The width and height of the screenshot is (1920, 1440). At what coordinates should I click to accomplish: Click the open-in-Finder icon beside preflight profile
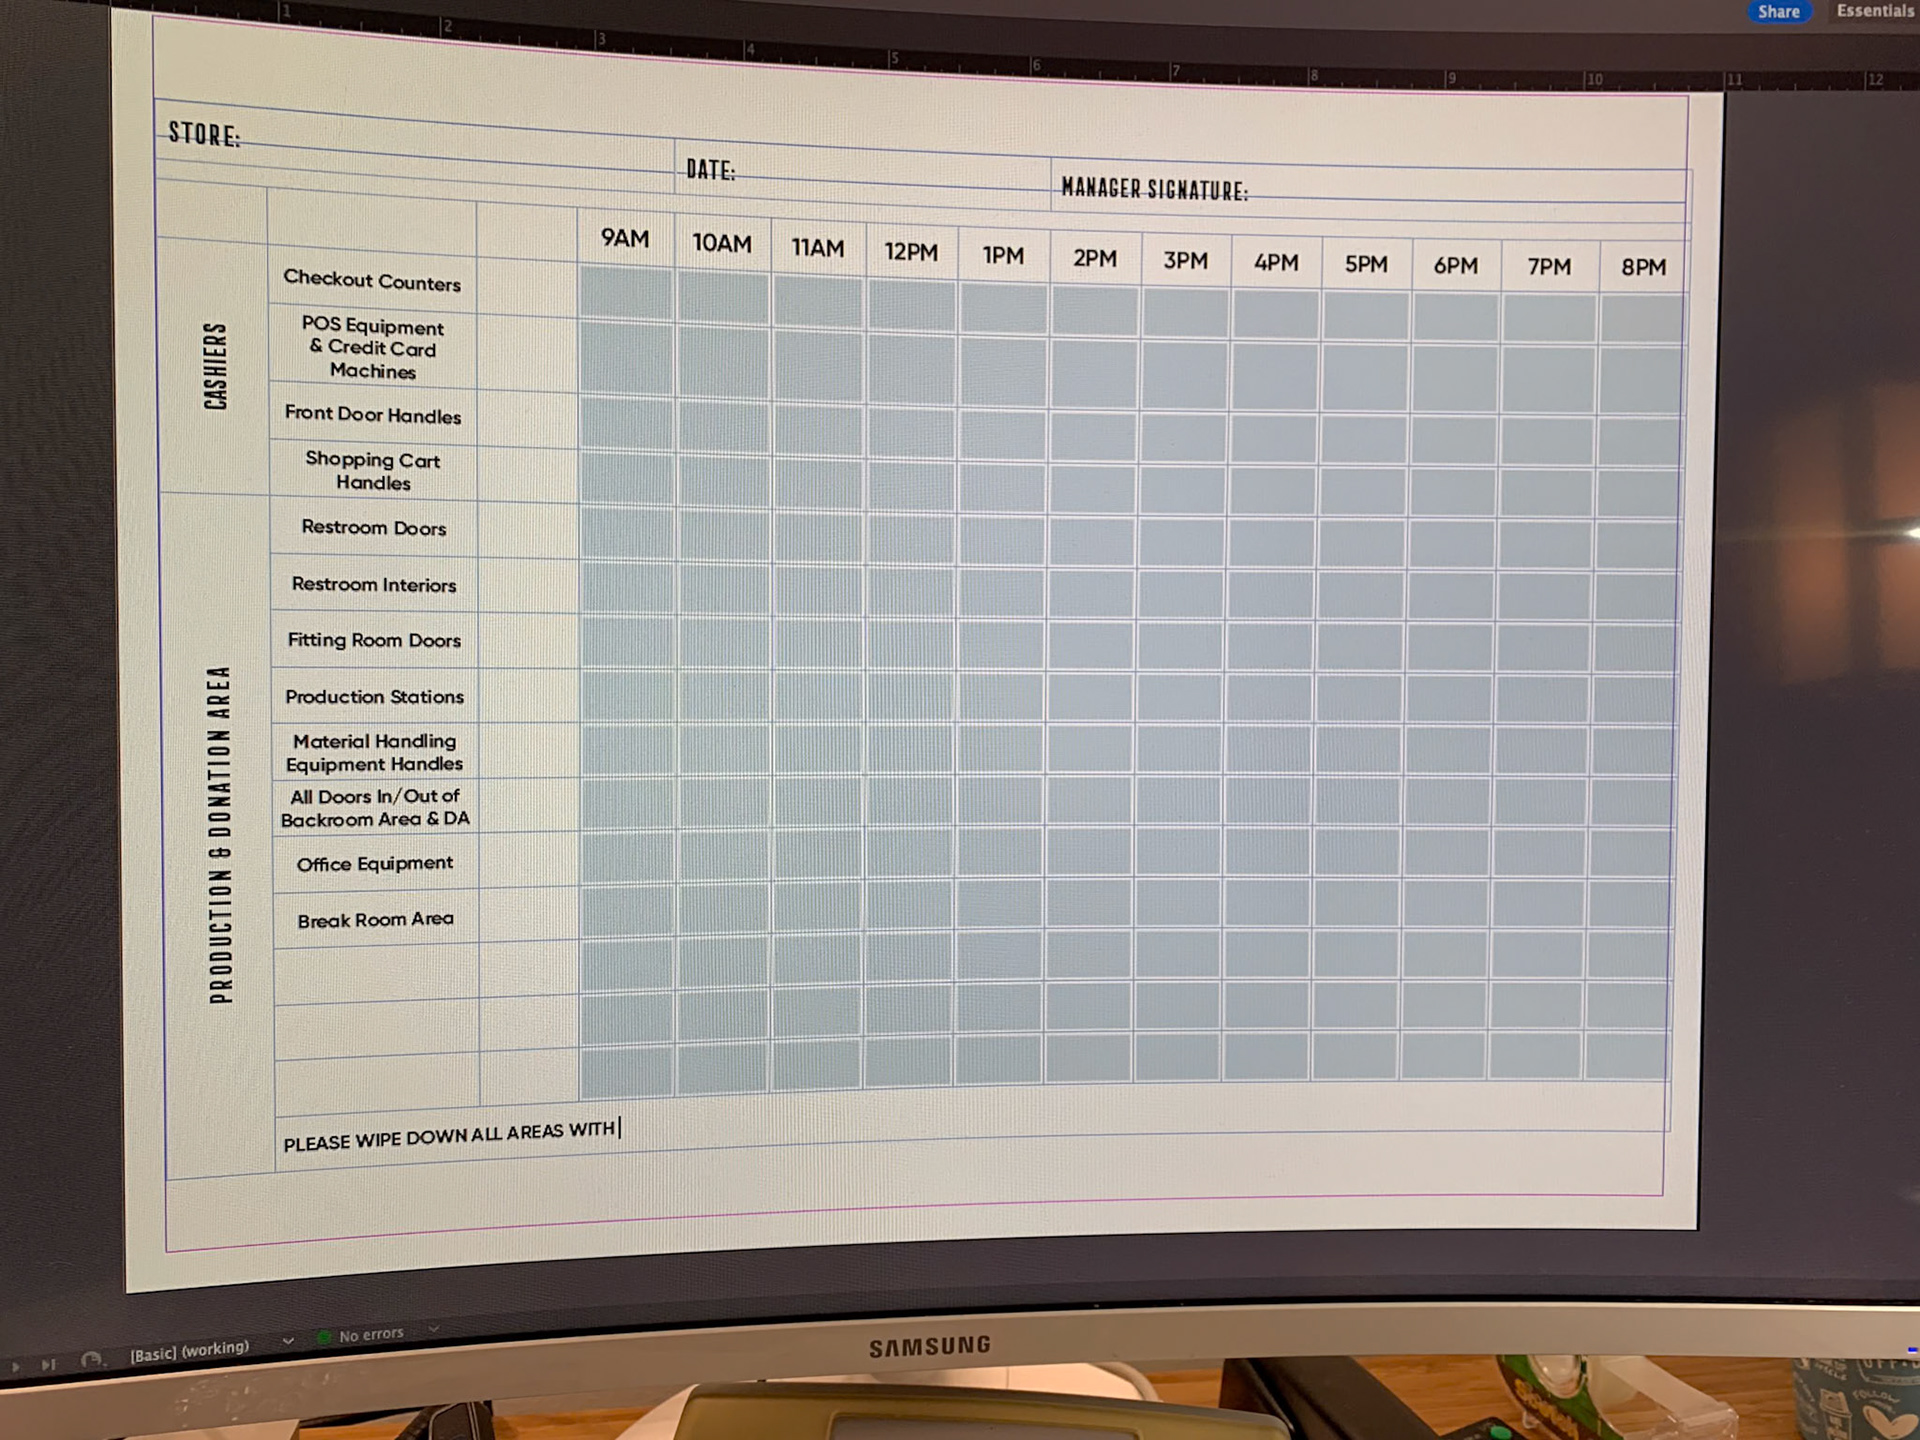[91, 1360]
